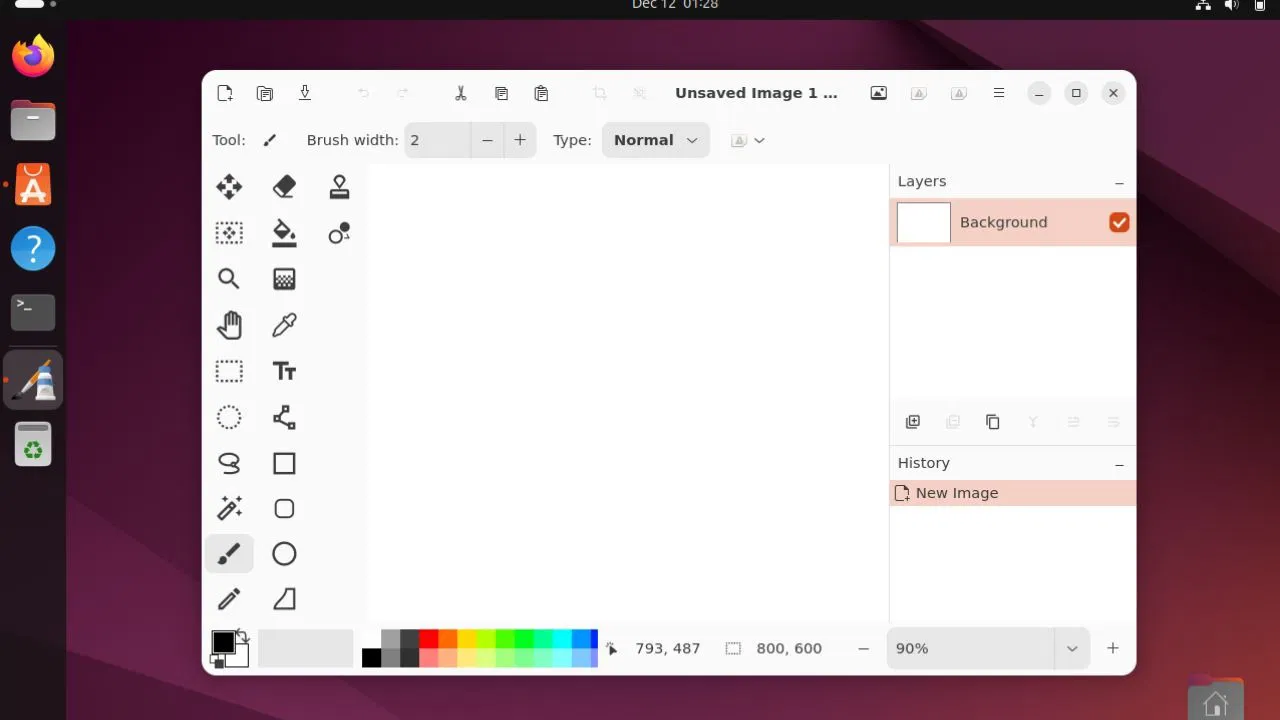Increase brush width with the plus button

(x=519, y=140)
